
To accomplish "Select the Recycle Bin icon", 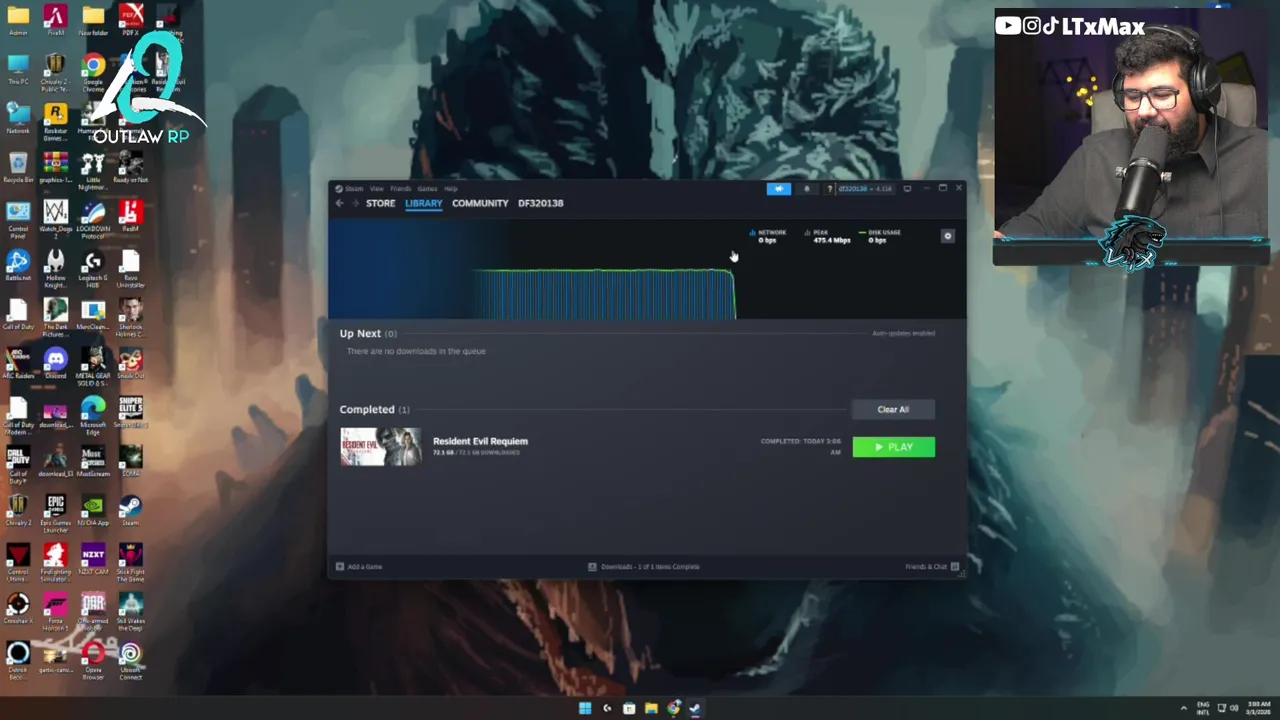I will tap(18, 168).
